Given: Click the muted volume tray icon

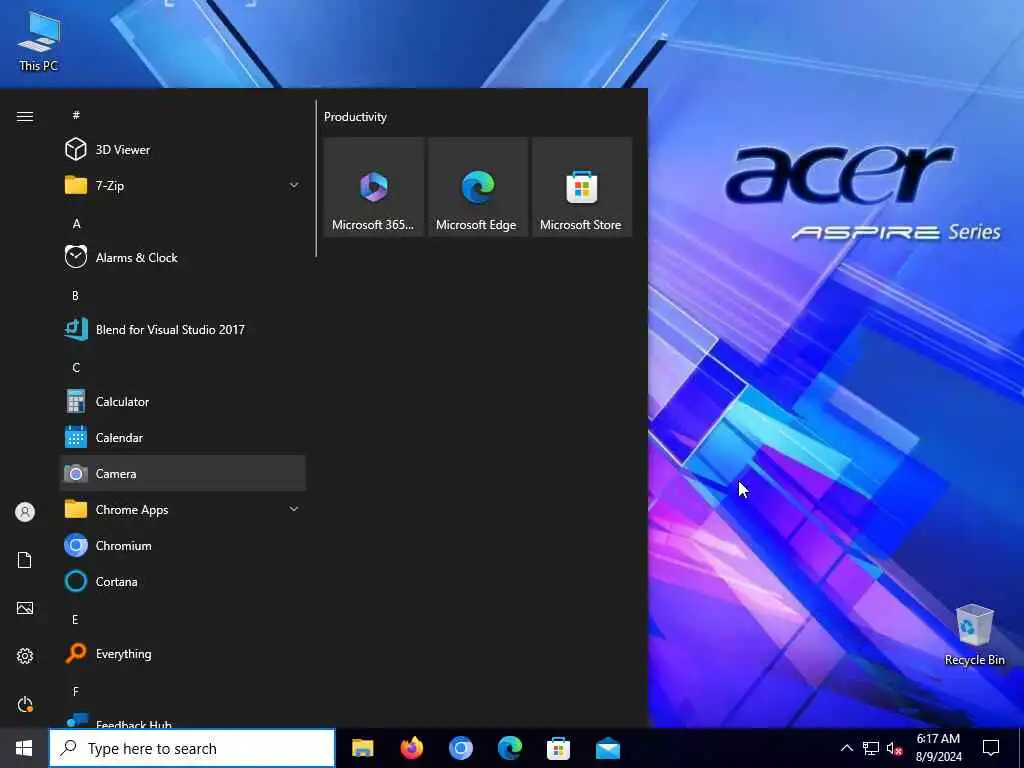Looking at the screenshot, I should pos(895,748).
